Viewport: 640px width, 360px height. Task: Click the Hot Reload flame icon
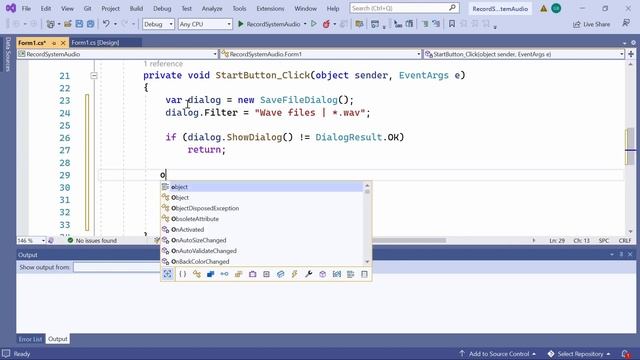coord(326,24)
